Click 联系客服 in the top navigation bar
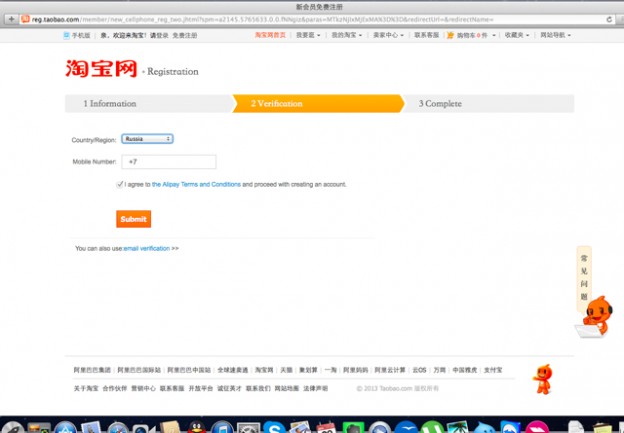624x433 pixels. [427, 35]
